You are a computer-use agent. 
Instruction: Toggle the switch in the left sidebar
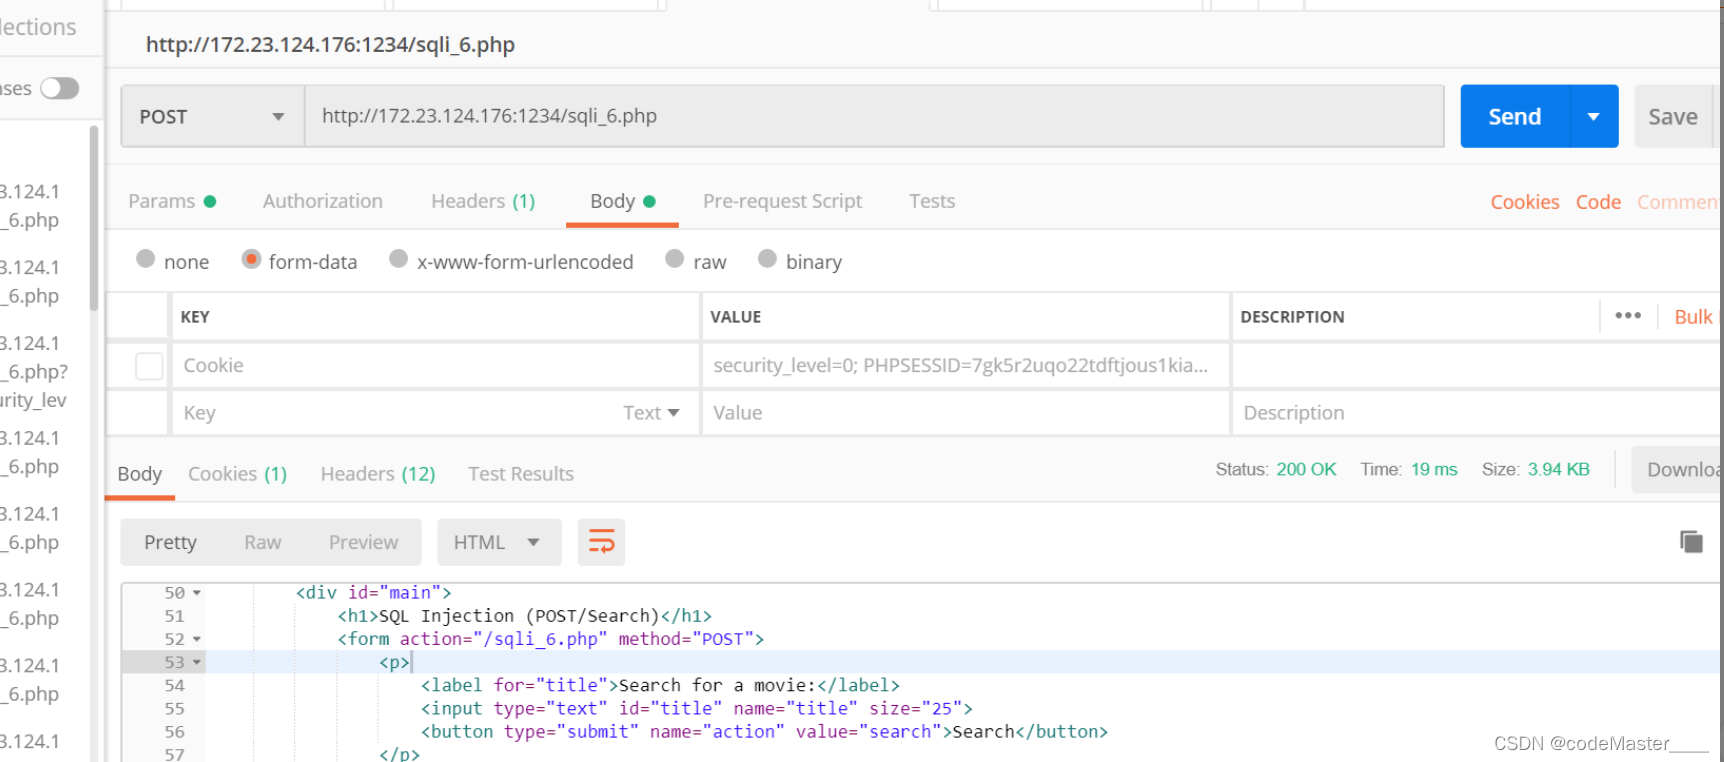point(59,88)
